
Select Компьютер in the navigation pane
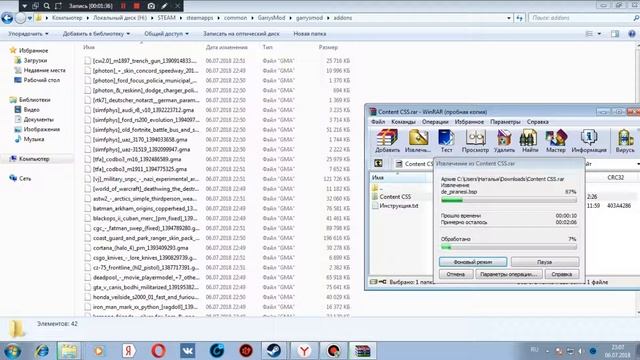click(34, 159)
